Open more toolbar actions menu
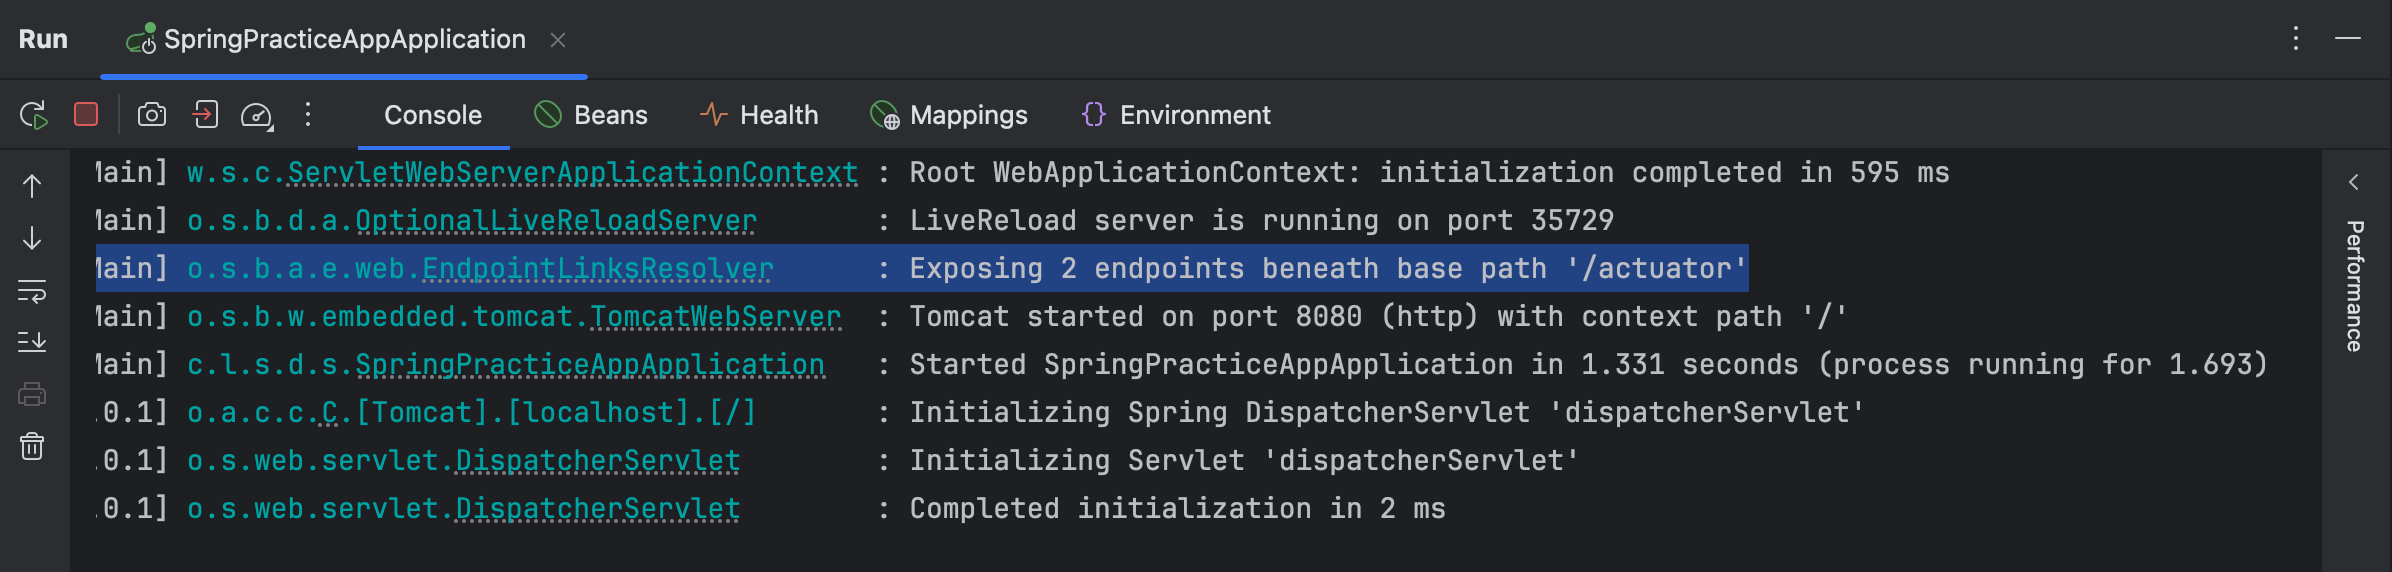The width and height of the screenshot is (2392, 572). pos(308,115)
